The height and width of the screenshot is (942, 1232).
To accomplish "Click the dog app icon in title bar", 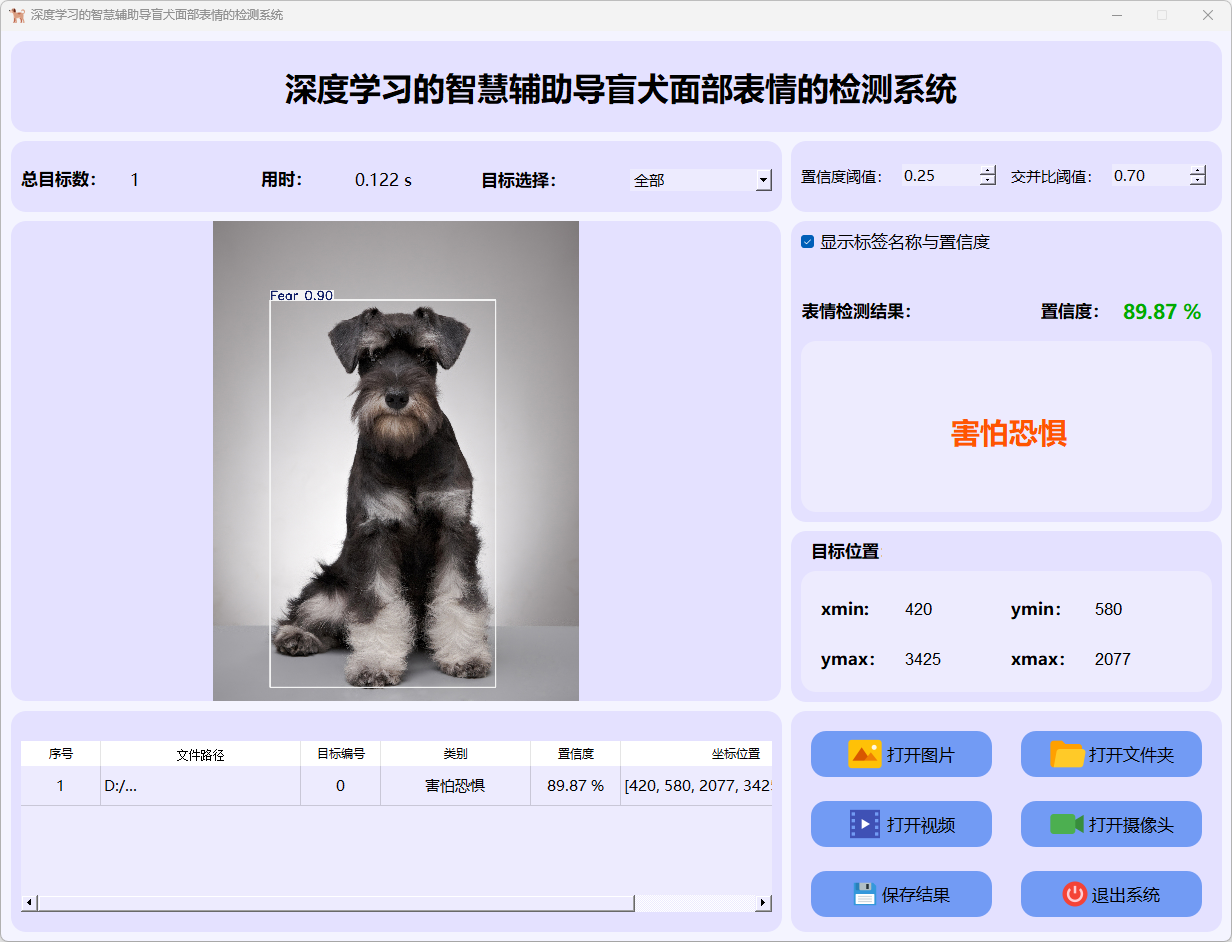I will pyautogui.click(x=17, y=15).
